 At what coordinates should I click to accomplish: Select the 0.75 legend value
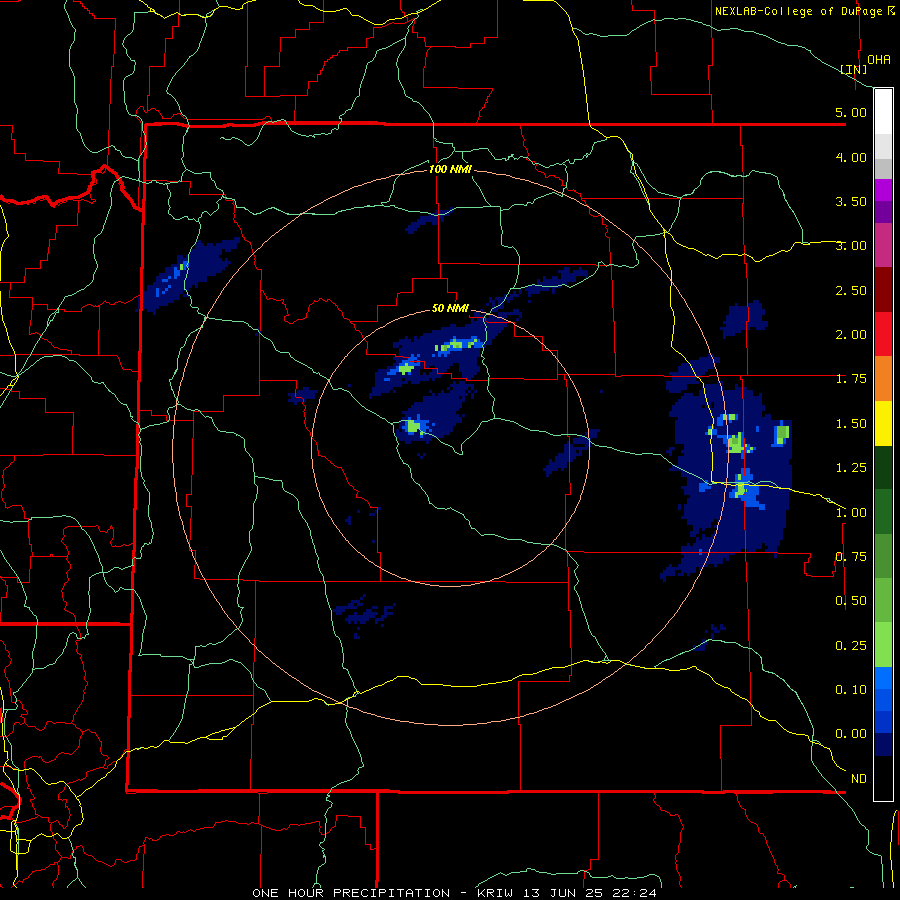851,557
